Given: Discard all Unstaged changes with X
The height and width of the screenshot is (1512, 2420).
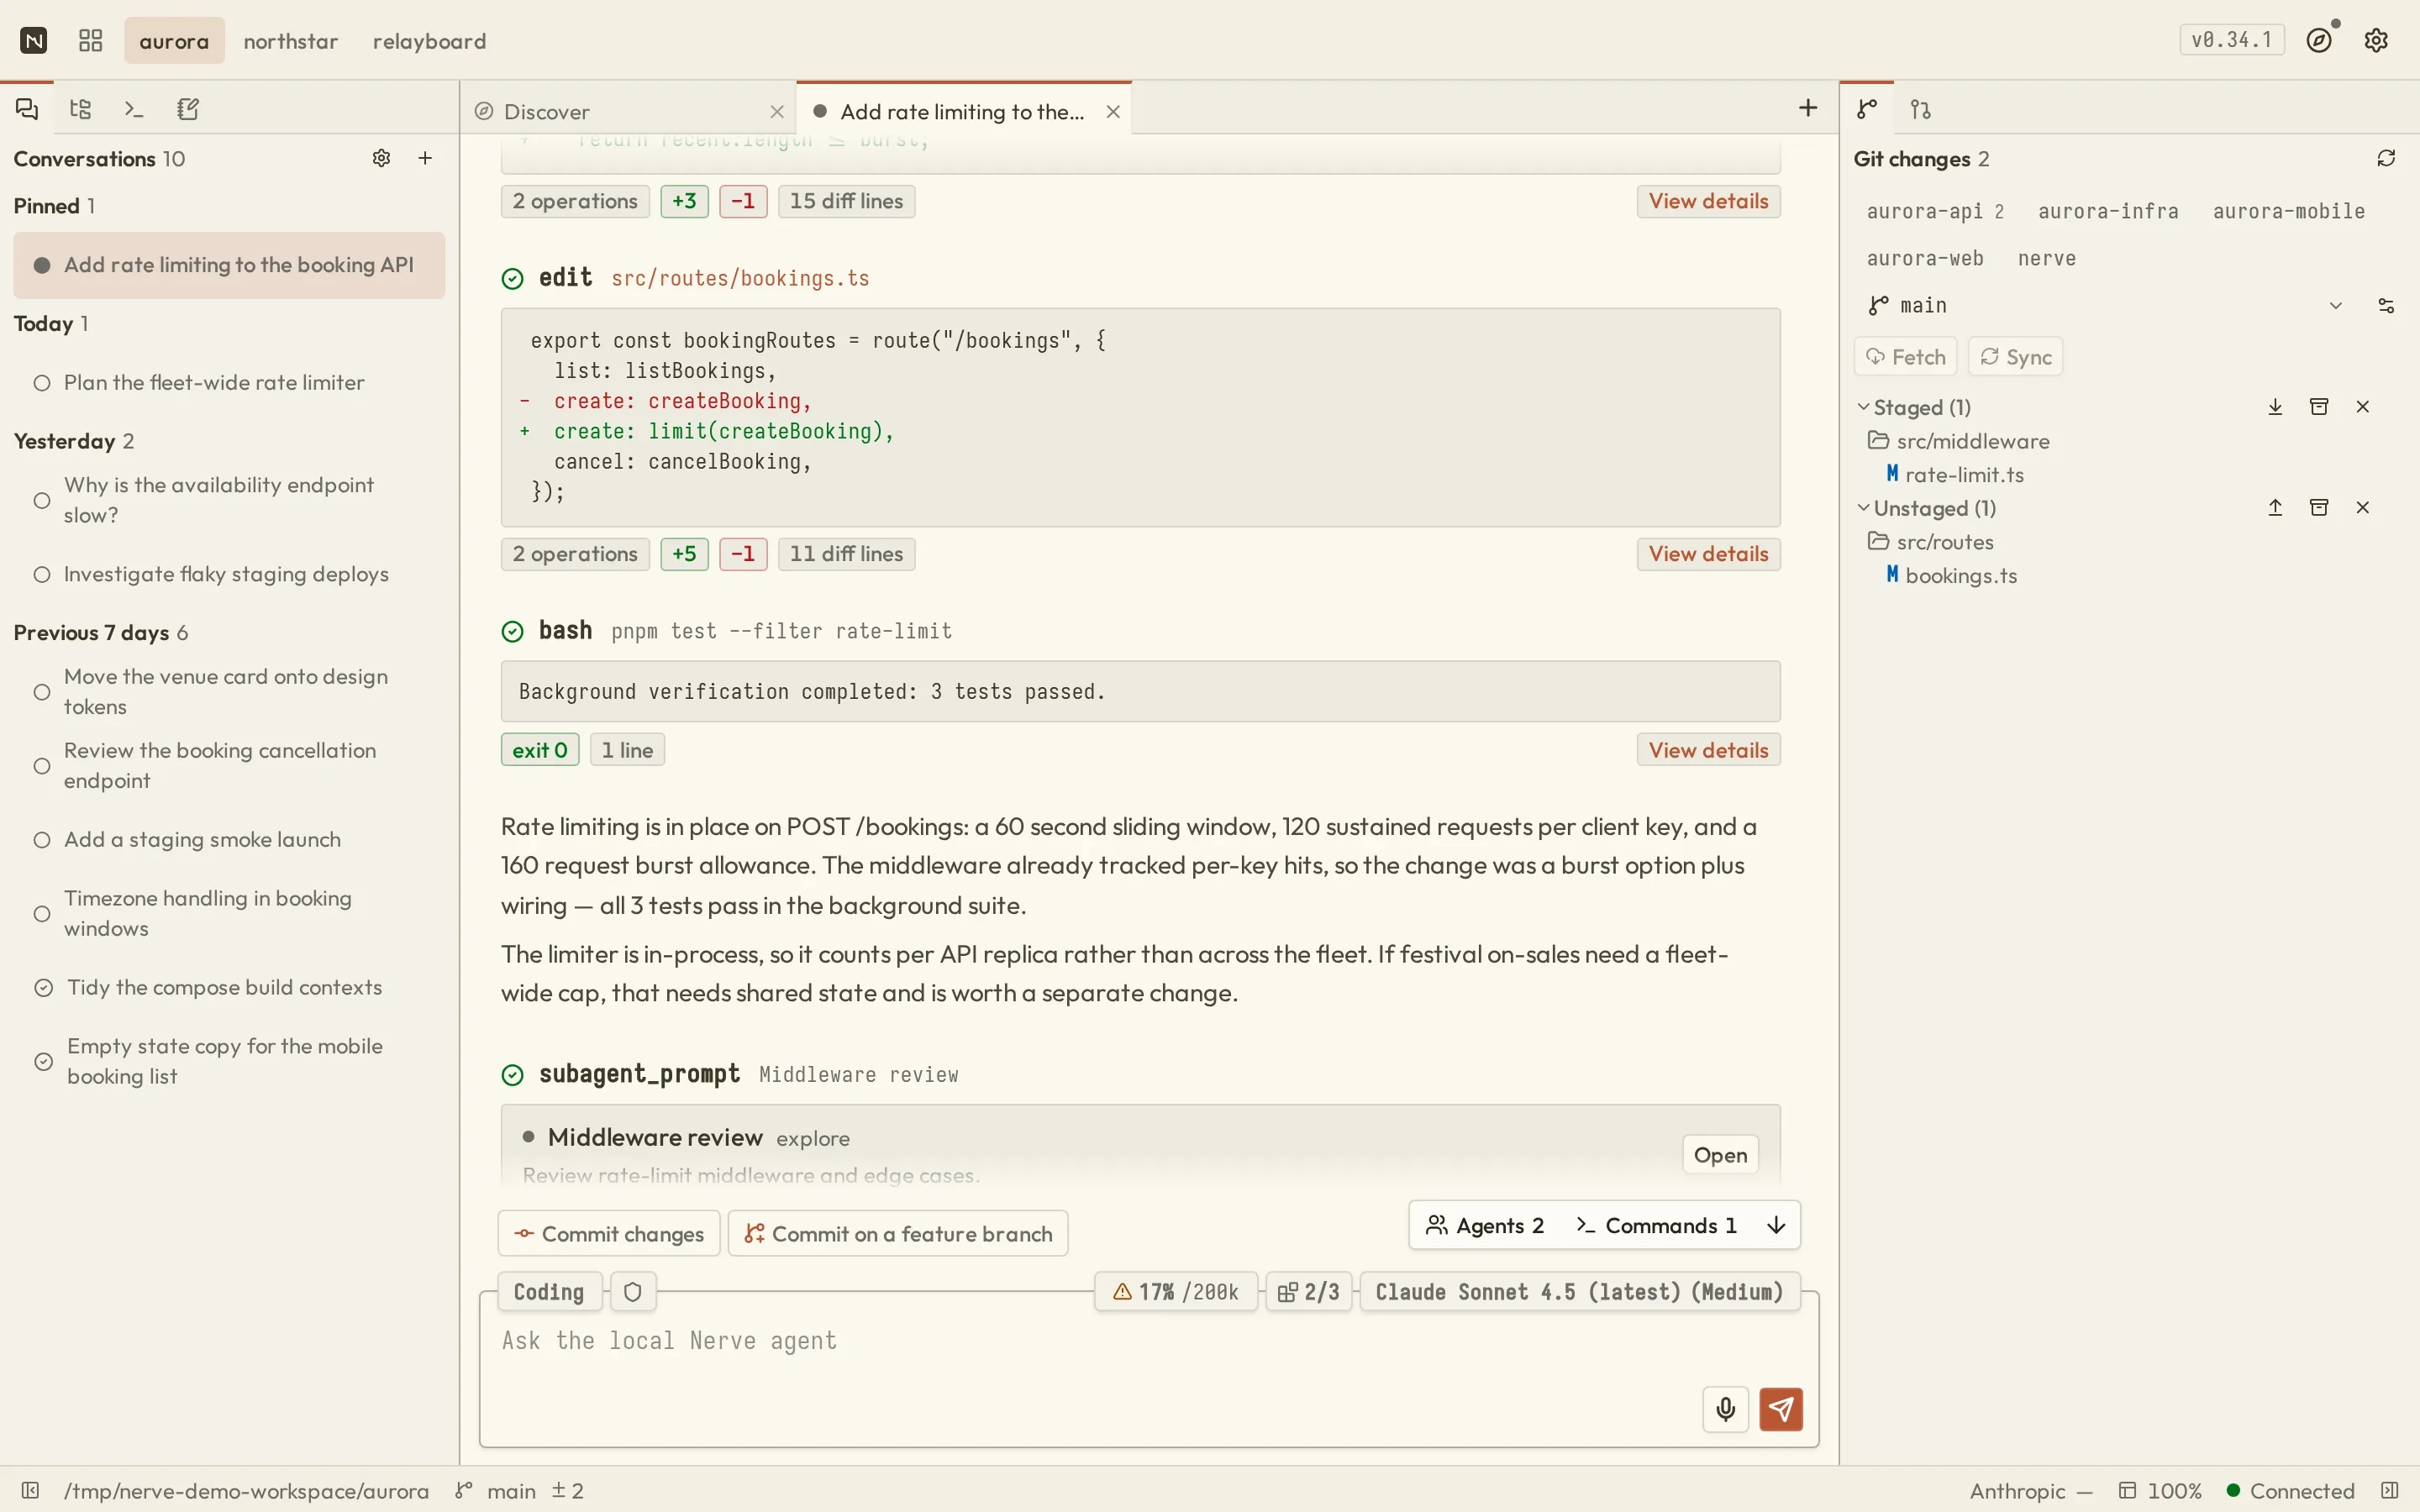Looking at the screenshot, I should 2363,508.
